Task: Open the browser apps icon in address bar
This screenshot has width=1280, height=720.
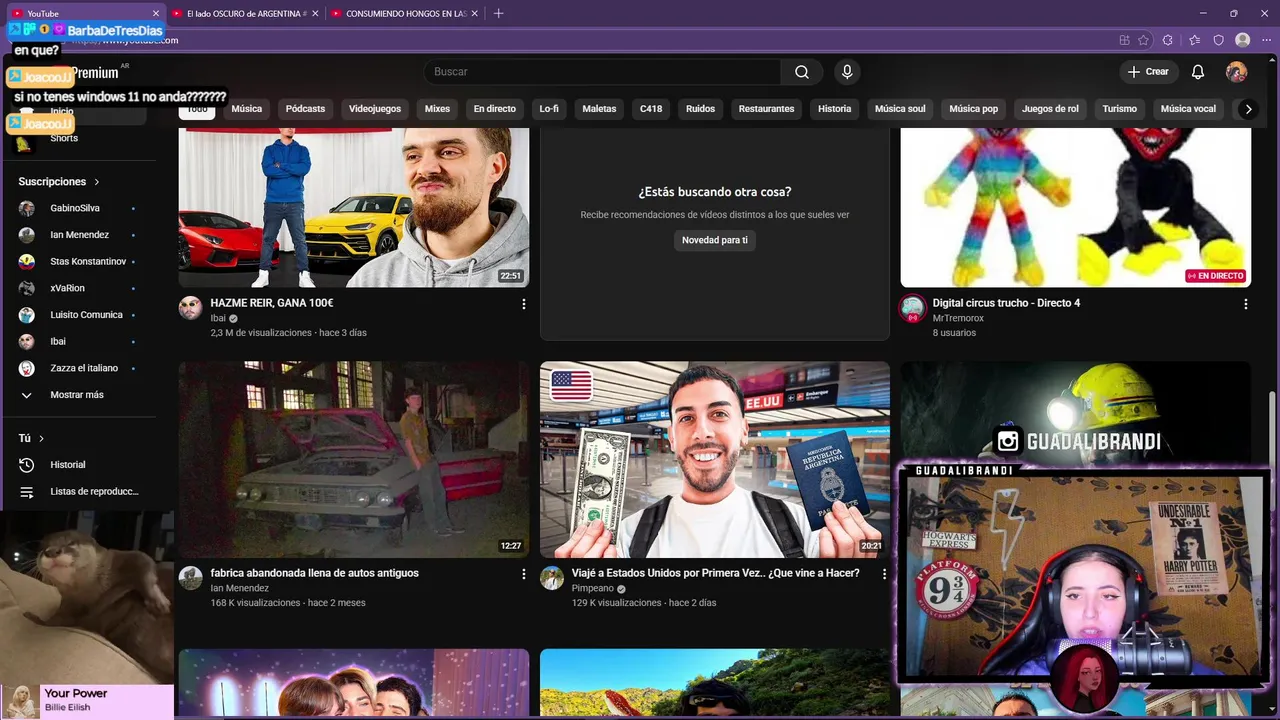Action: pyautogui.click(x=1124, y=40)
